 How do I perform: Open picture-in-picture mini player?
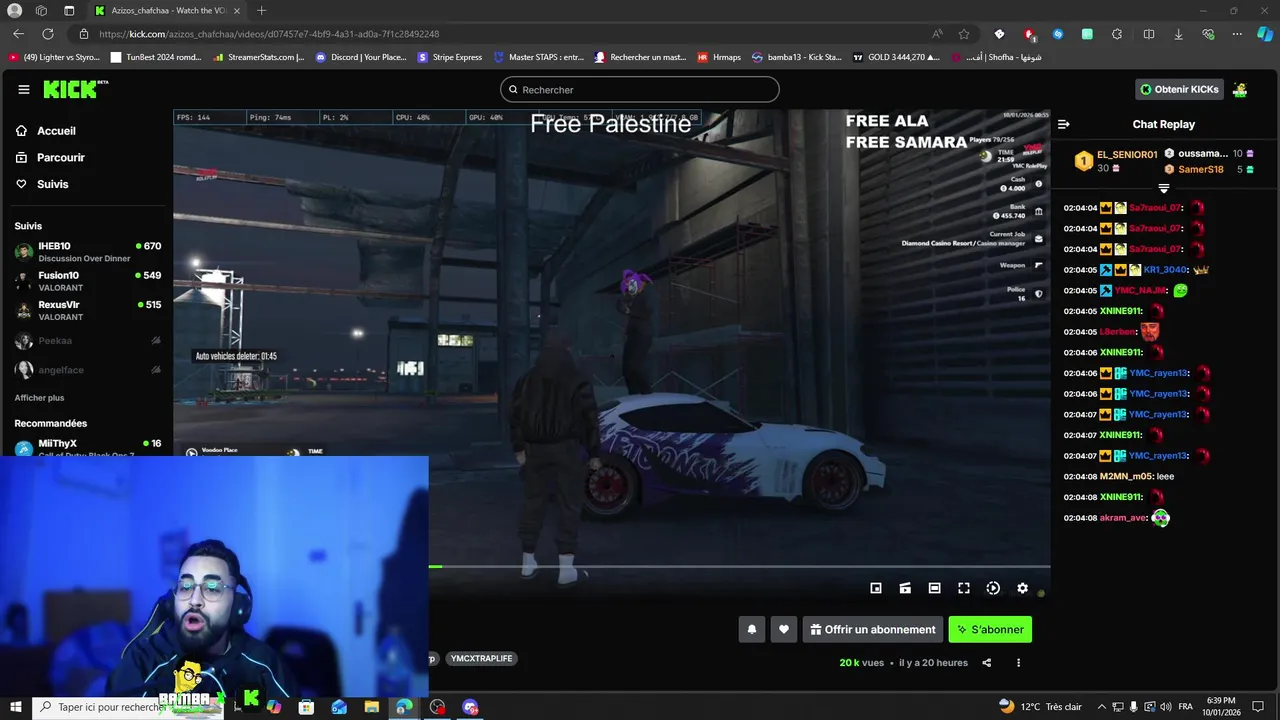coord(876,588)
